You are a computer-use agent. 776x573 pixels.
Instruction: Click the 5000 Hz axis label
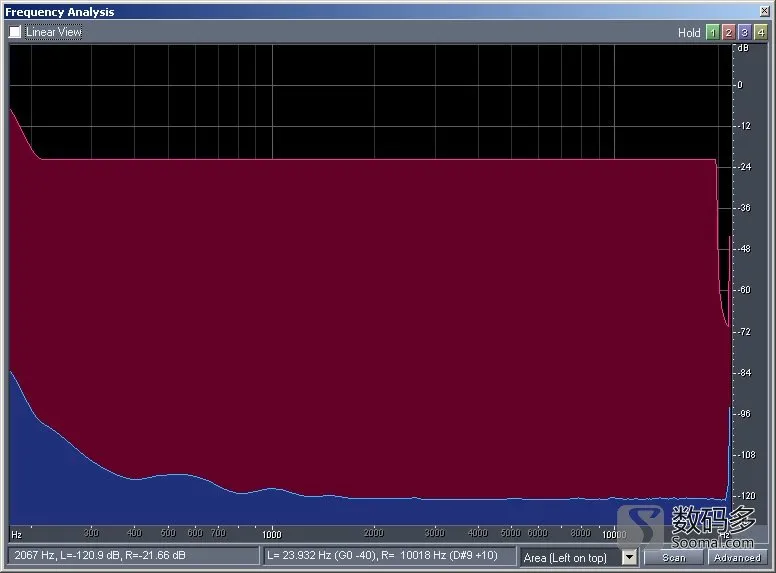(510, 533)
